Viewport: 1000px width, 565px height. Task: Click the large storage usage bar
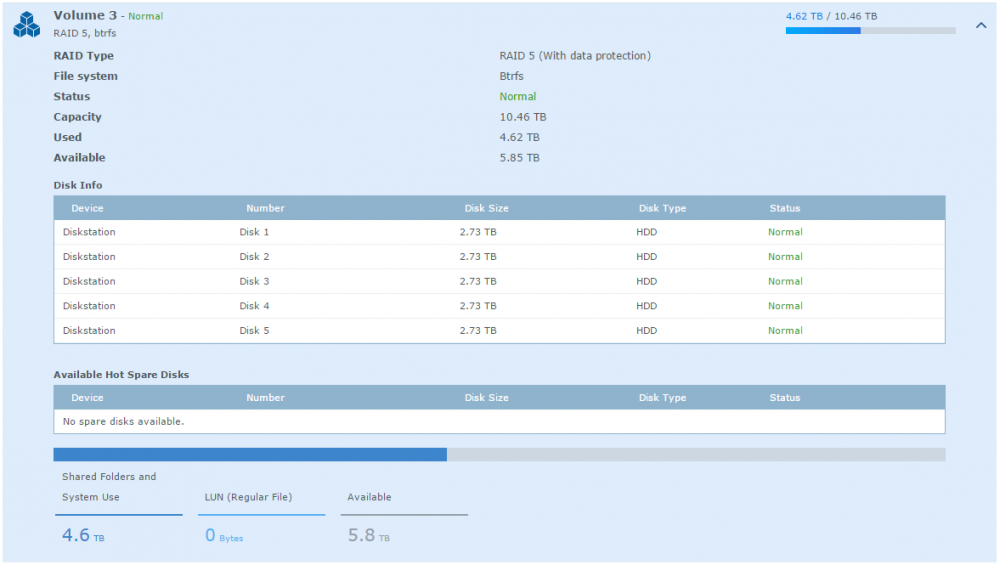point(498,455)
